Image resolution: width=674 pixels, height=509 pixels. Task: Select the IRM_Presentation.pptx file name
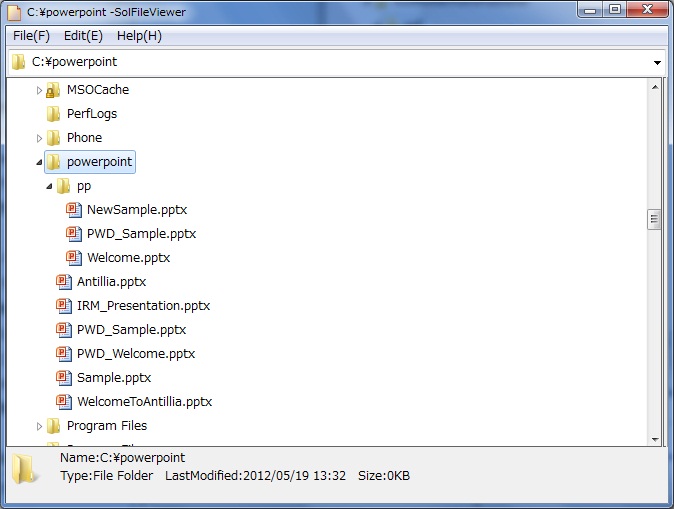click(x=143, y=306)
